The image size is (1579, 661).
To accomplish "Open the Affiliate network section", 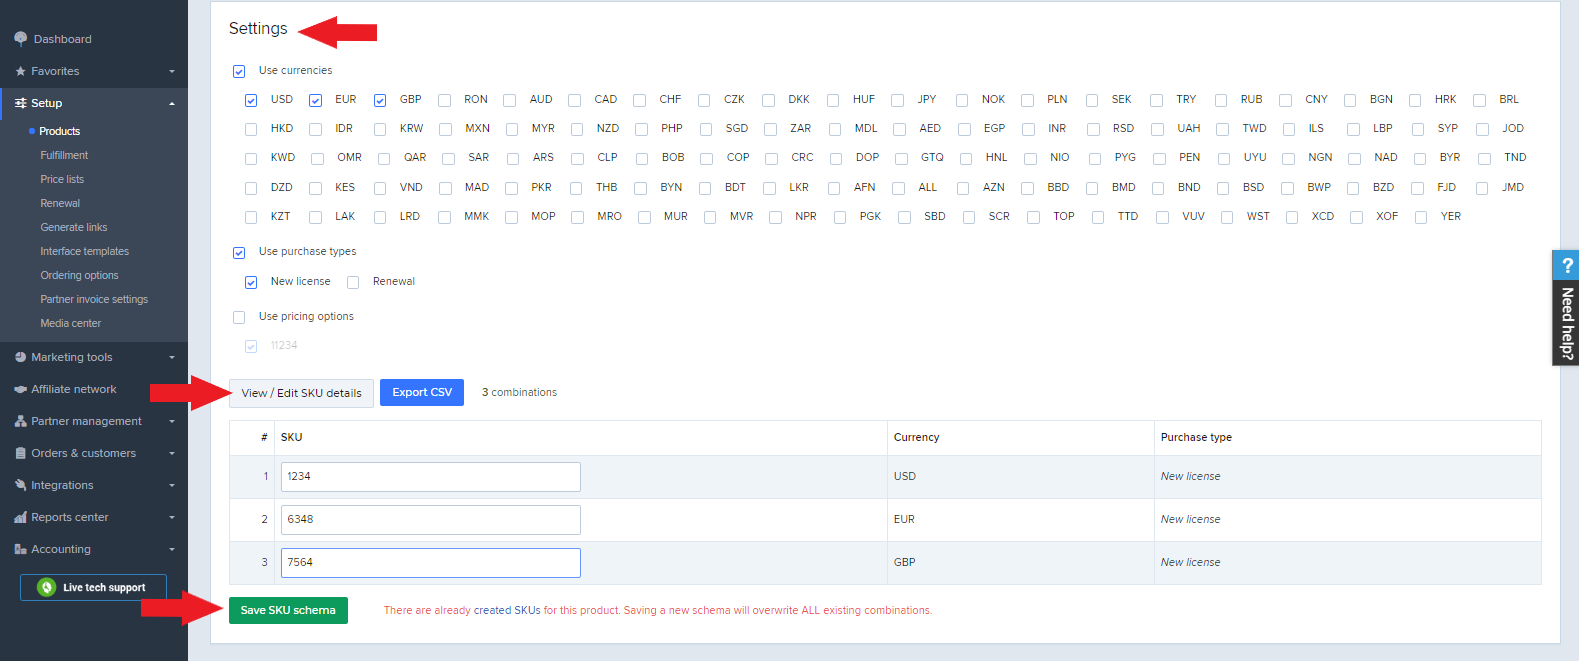I will 74,389.
